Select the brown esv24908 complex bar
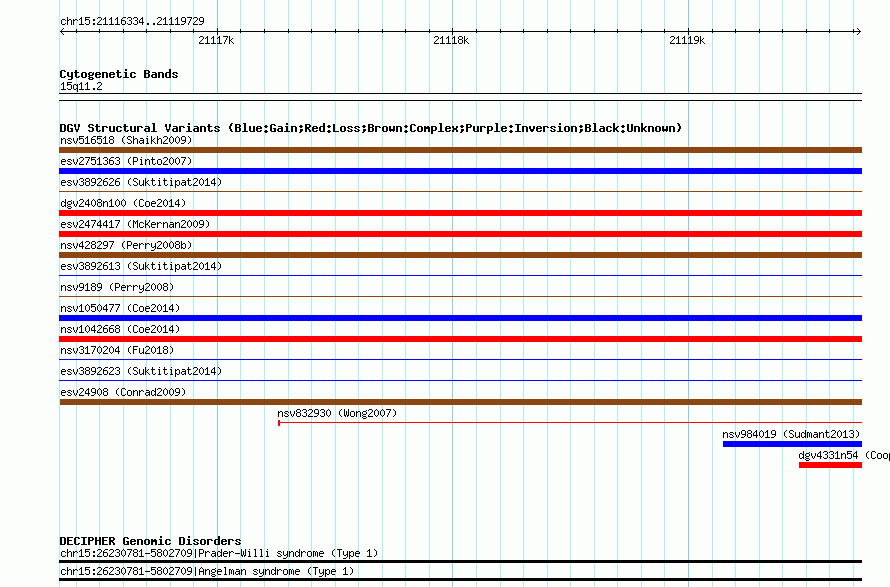This screenshot has width=890, height=587. coord(460,402)
